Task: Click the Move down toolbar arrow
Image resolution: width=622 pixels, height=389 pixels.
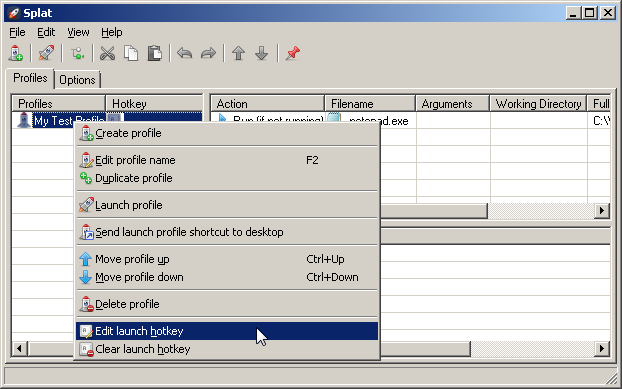Action: click(262, 53)
